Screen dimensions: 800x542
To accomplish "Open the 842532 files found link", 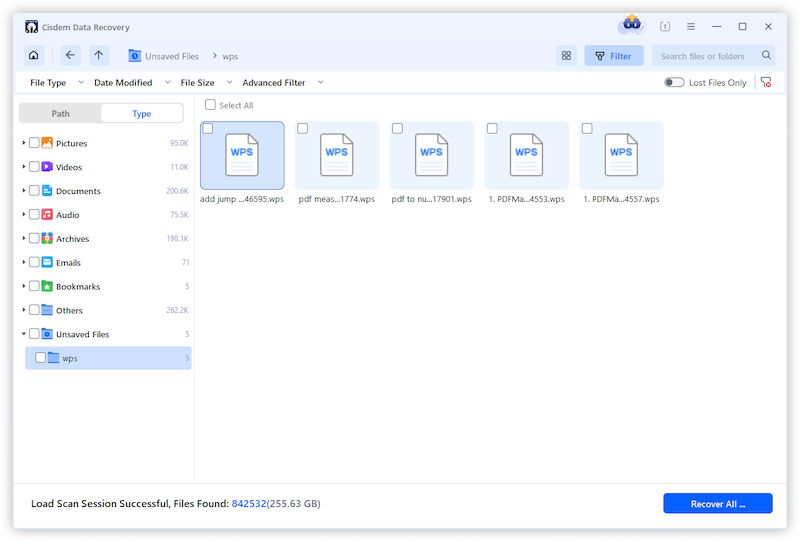I will [x=249, y=503].
